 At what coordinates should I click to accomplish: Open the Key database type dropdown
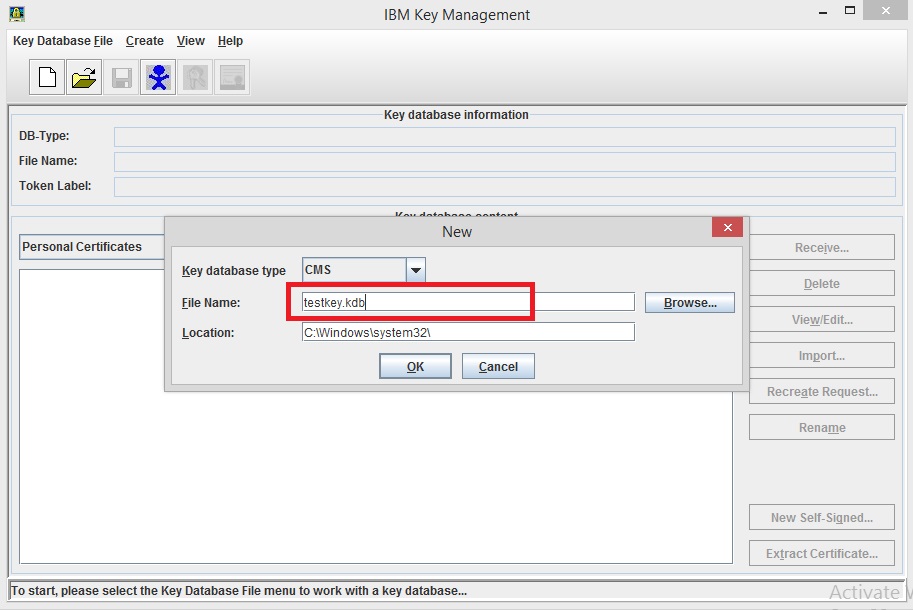click(416, 269)
